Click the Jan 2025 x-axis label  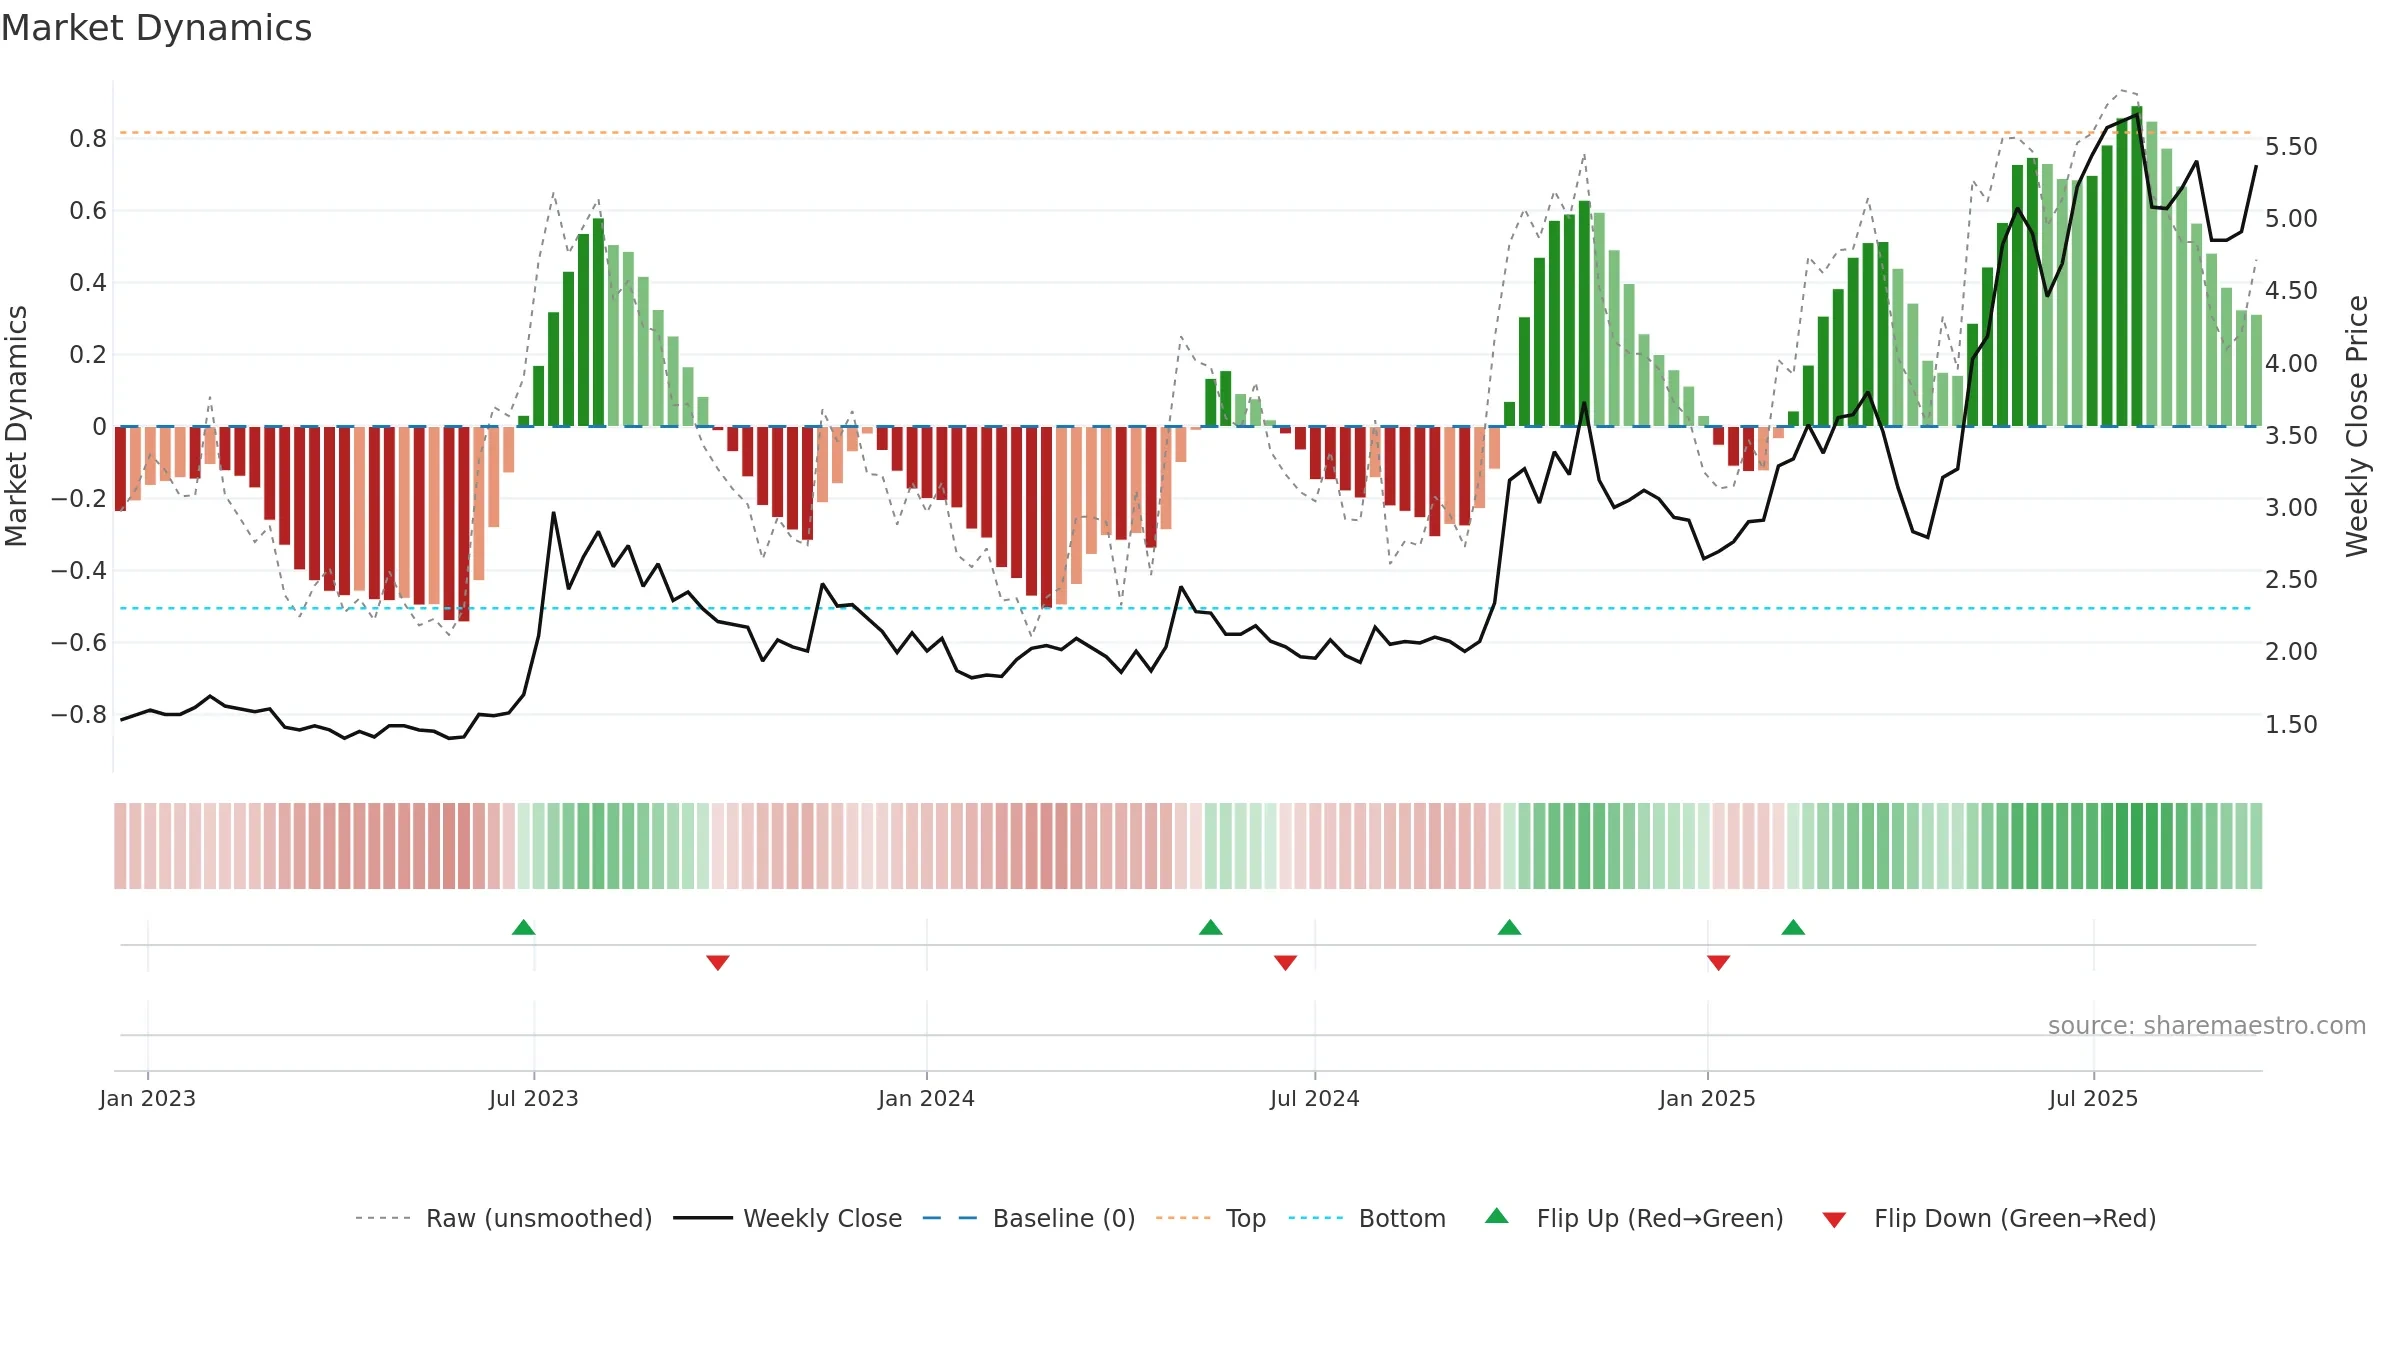tap(1708, 1098)
